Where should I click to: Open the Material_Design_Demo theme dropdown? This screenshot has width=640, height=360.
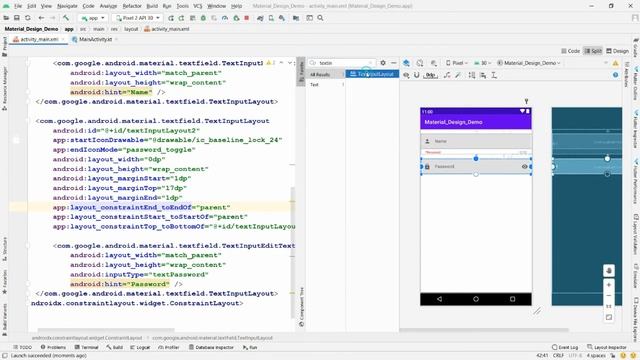tap(529, 63)
